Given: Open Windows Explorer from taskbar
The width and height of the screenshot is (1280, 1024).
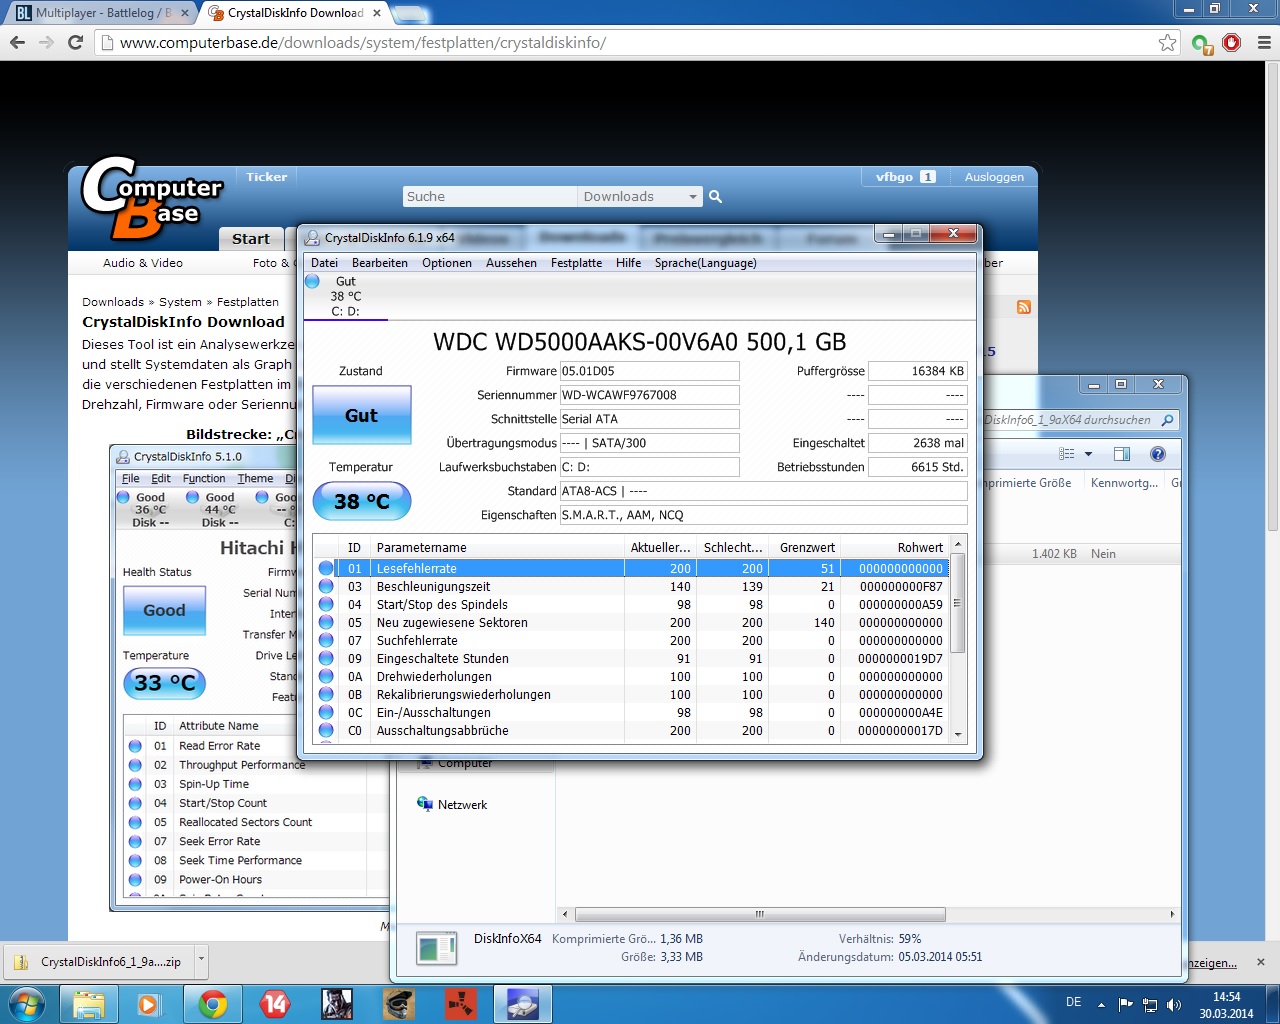Looking at the screenshot, I should 89,1003.
